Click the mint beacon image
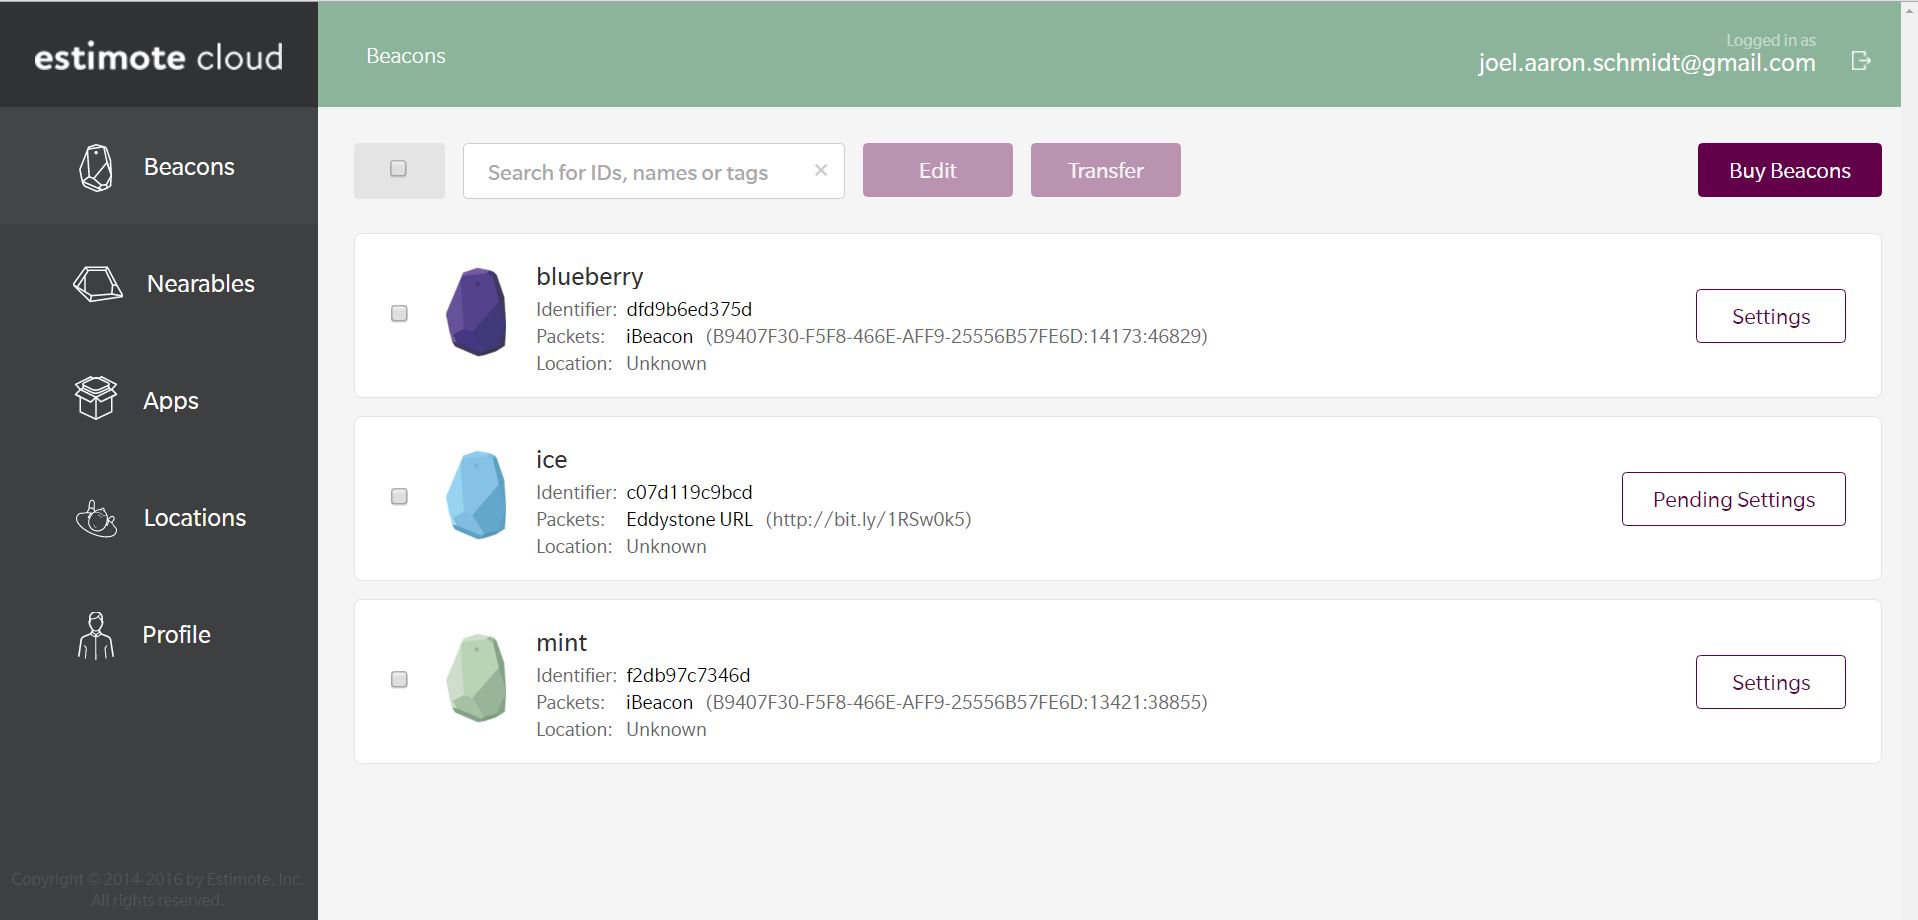This screenshot has height=920, width=1918. pyautogui.click(x=476, y=678)
